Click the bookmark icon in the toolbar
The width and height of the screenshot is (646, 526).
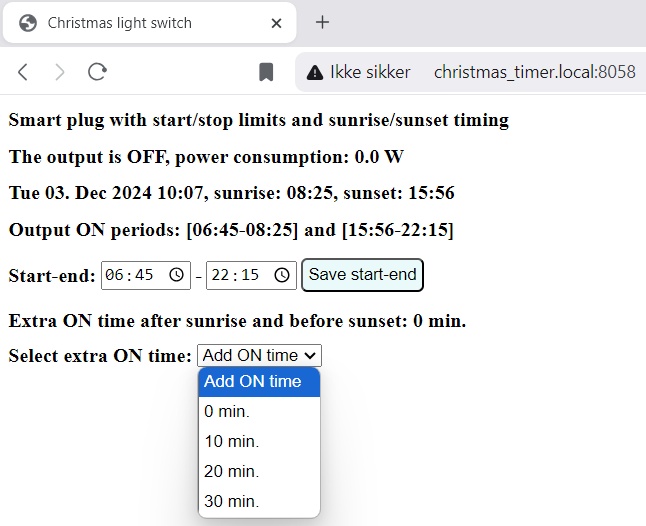coord(266,72)
